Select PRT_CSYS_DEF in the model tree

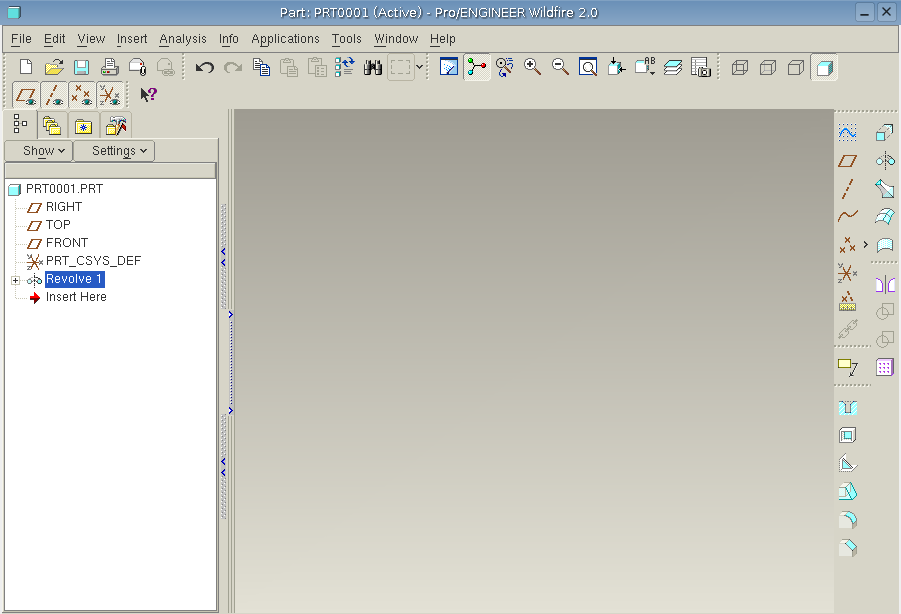tap(93, 261)
